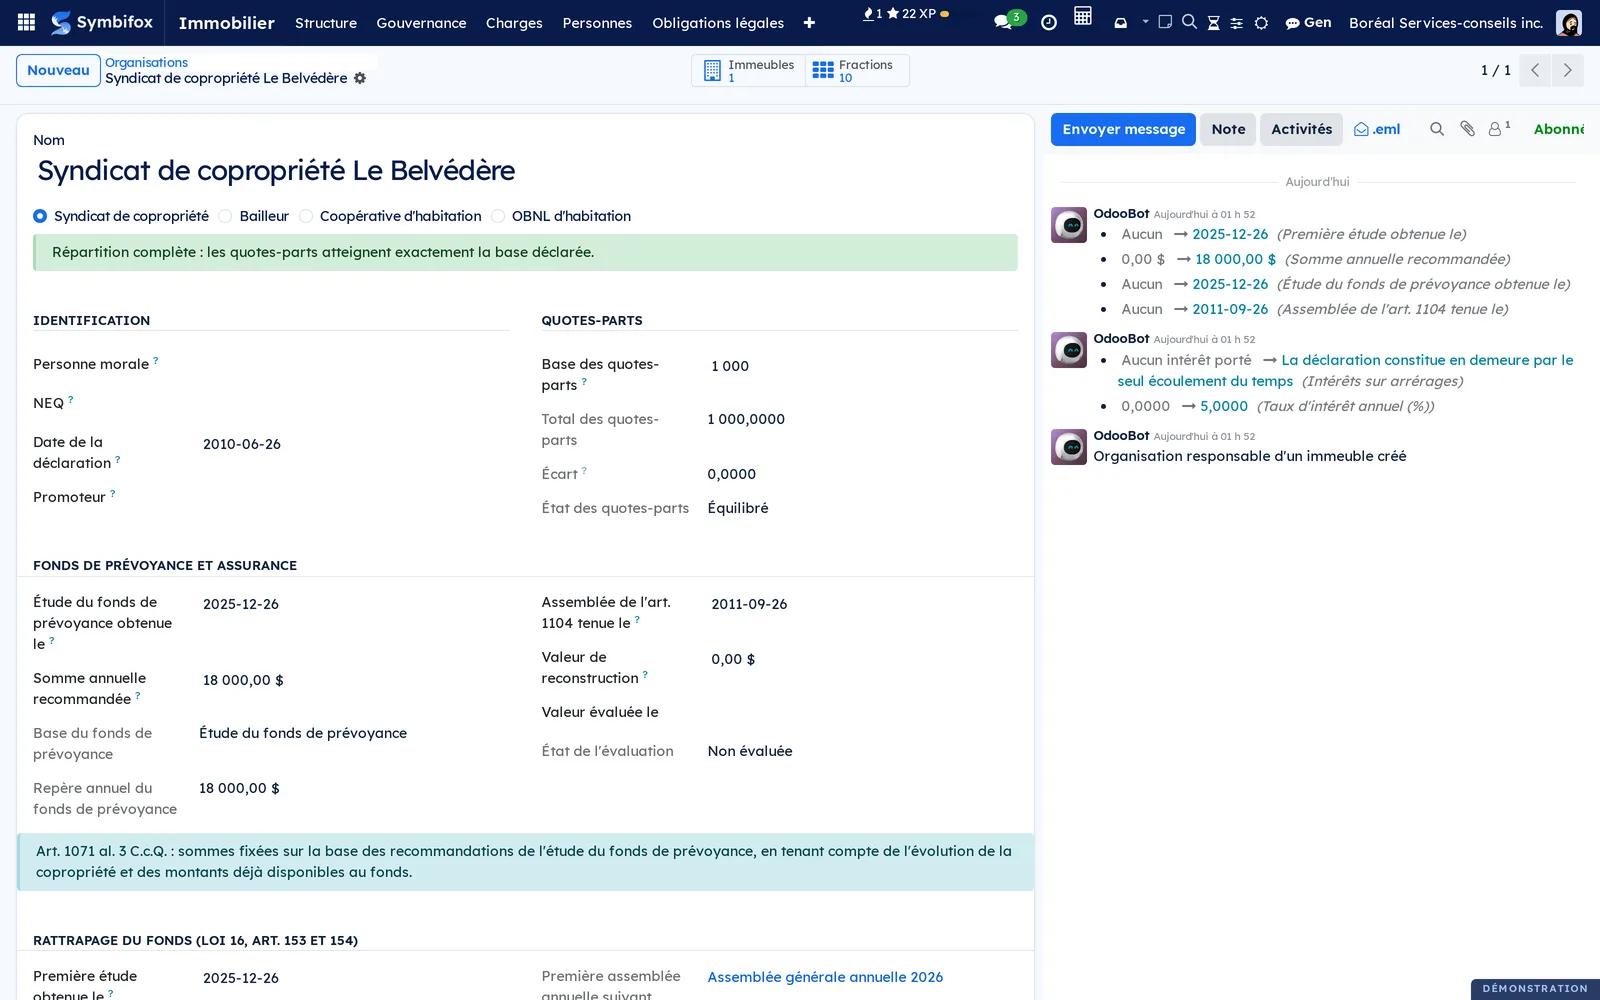
Task: Open the Immobilier app menu
Action: [x=226, y=22]
